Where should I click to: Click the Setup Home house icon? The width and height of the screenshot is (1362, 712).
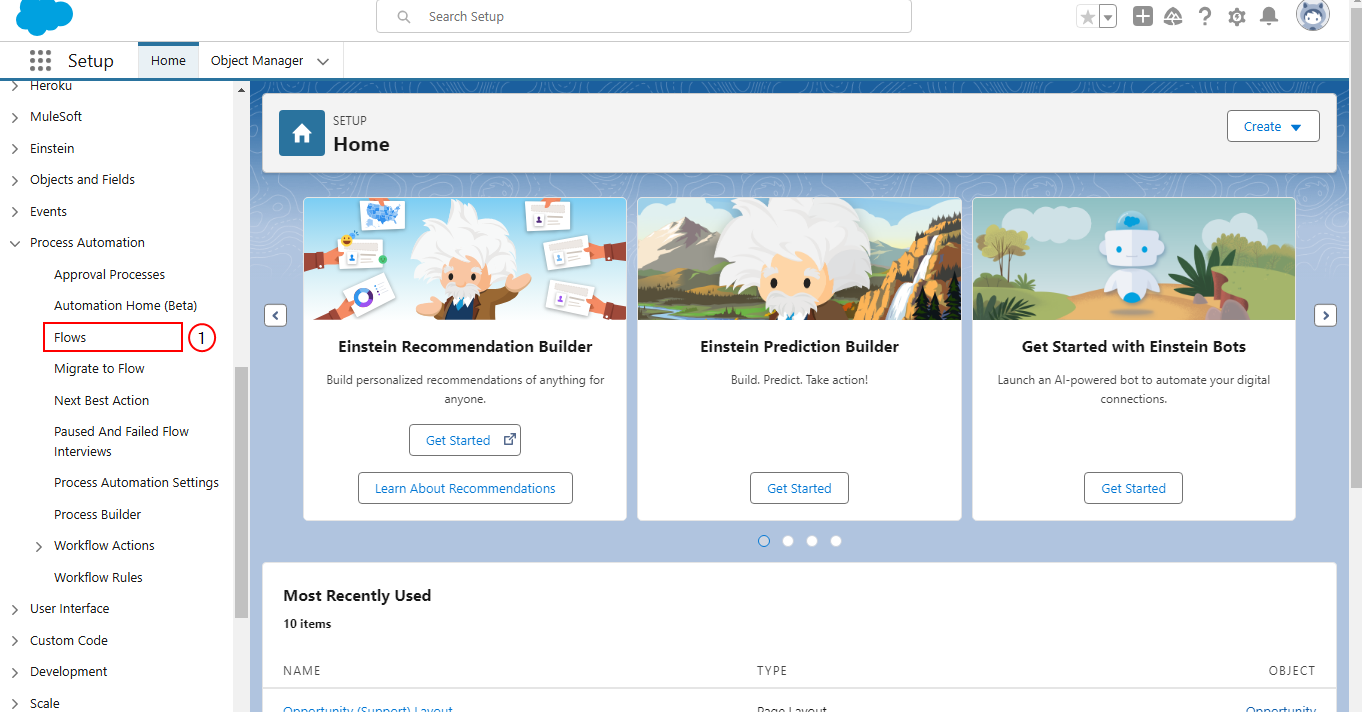coord(302,133)
